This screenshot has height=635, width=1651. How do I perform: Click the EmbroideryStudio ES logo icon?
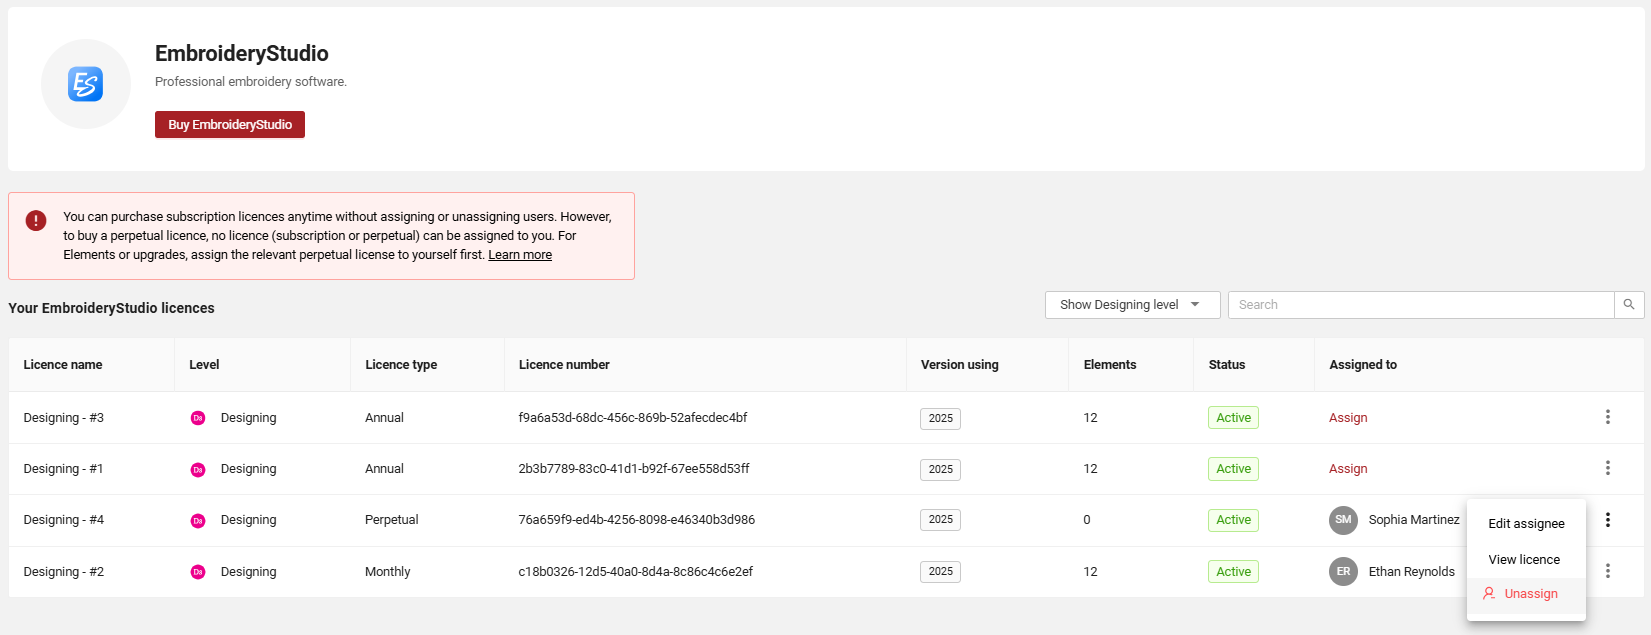pyautogui.click(x=85, y=84)
